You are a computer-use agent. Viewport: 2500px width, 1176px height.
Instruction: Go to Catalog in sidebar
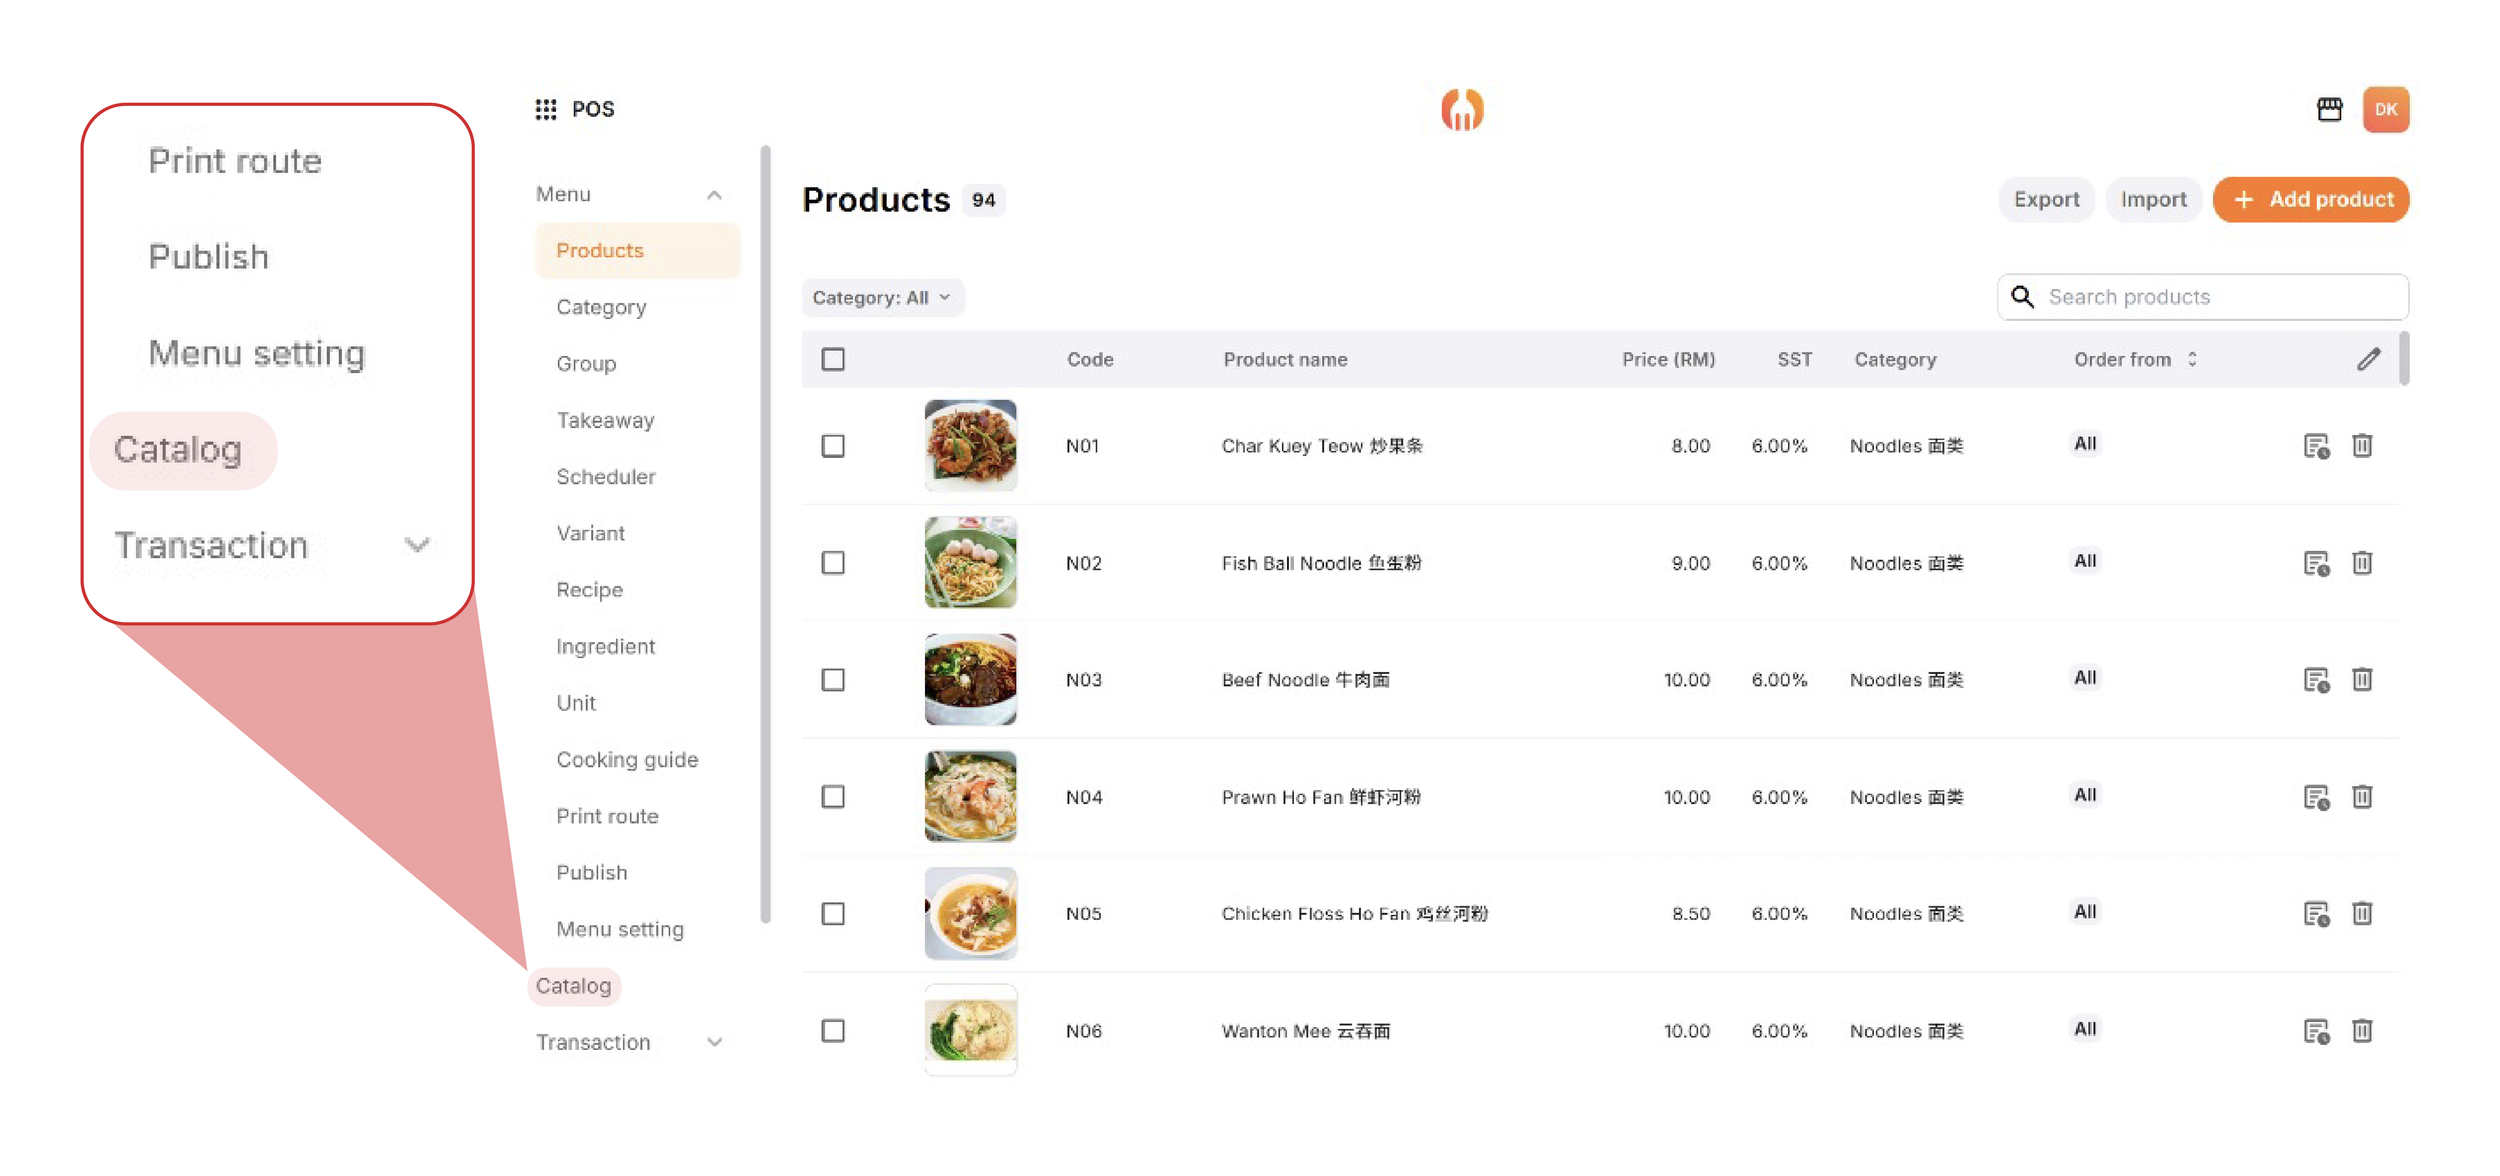click(x=574, y=986)
